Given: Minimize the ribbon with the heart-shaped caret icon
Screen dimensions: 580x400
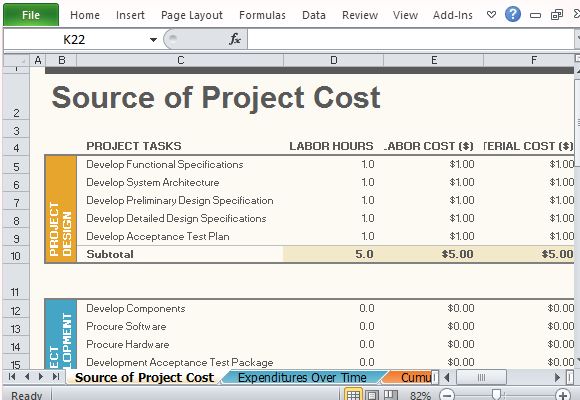Looking at the screenshot, I should coord(491,15).
